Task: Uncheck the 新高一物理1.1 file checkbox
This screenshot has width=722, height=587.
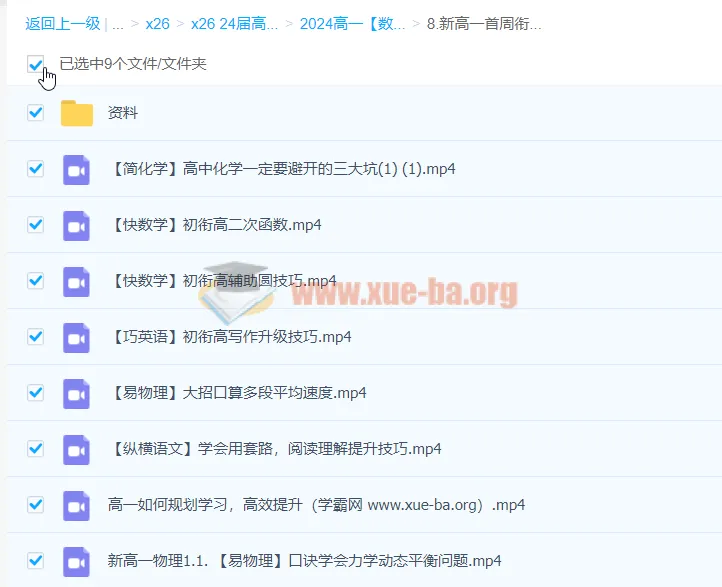Action: pos(36,560)
